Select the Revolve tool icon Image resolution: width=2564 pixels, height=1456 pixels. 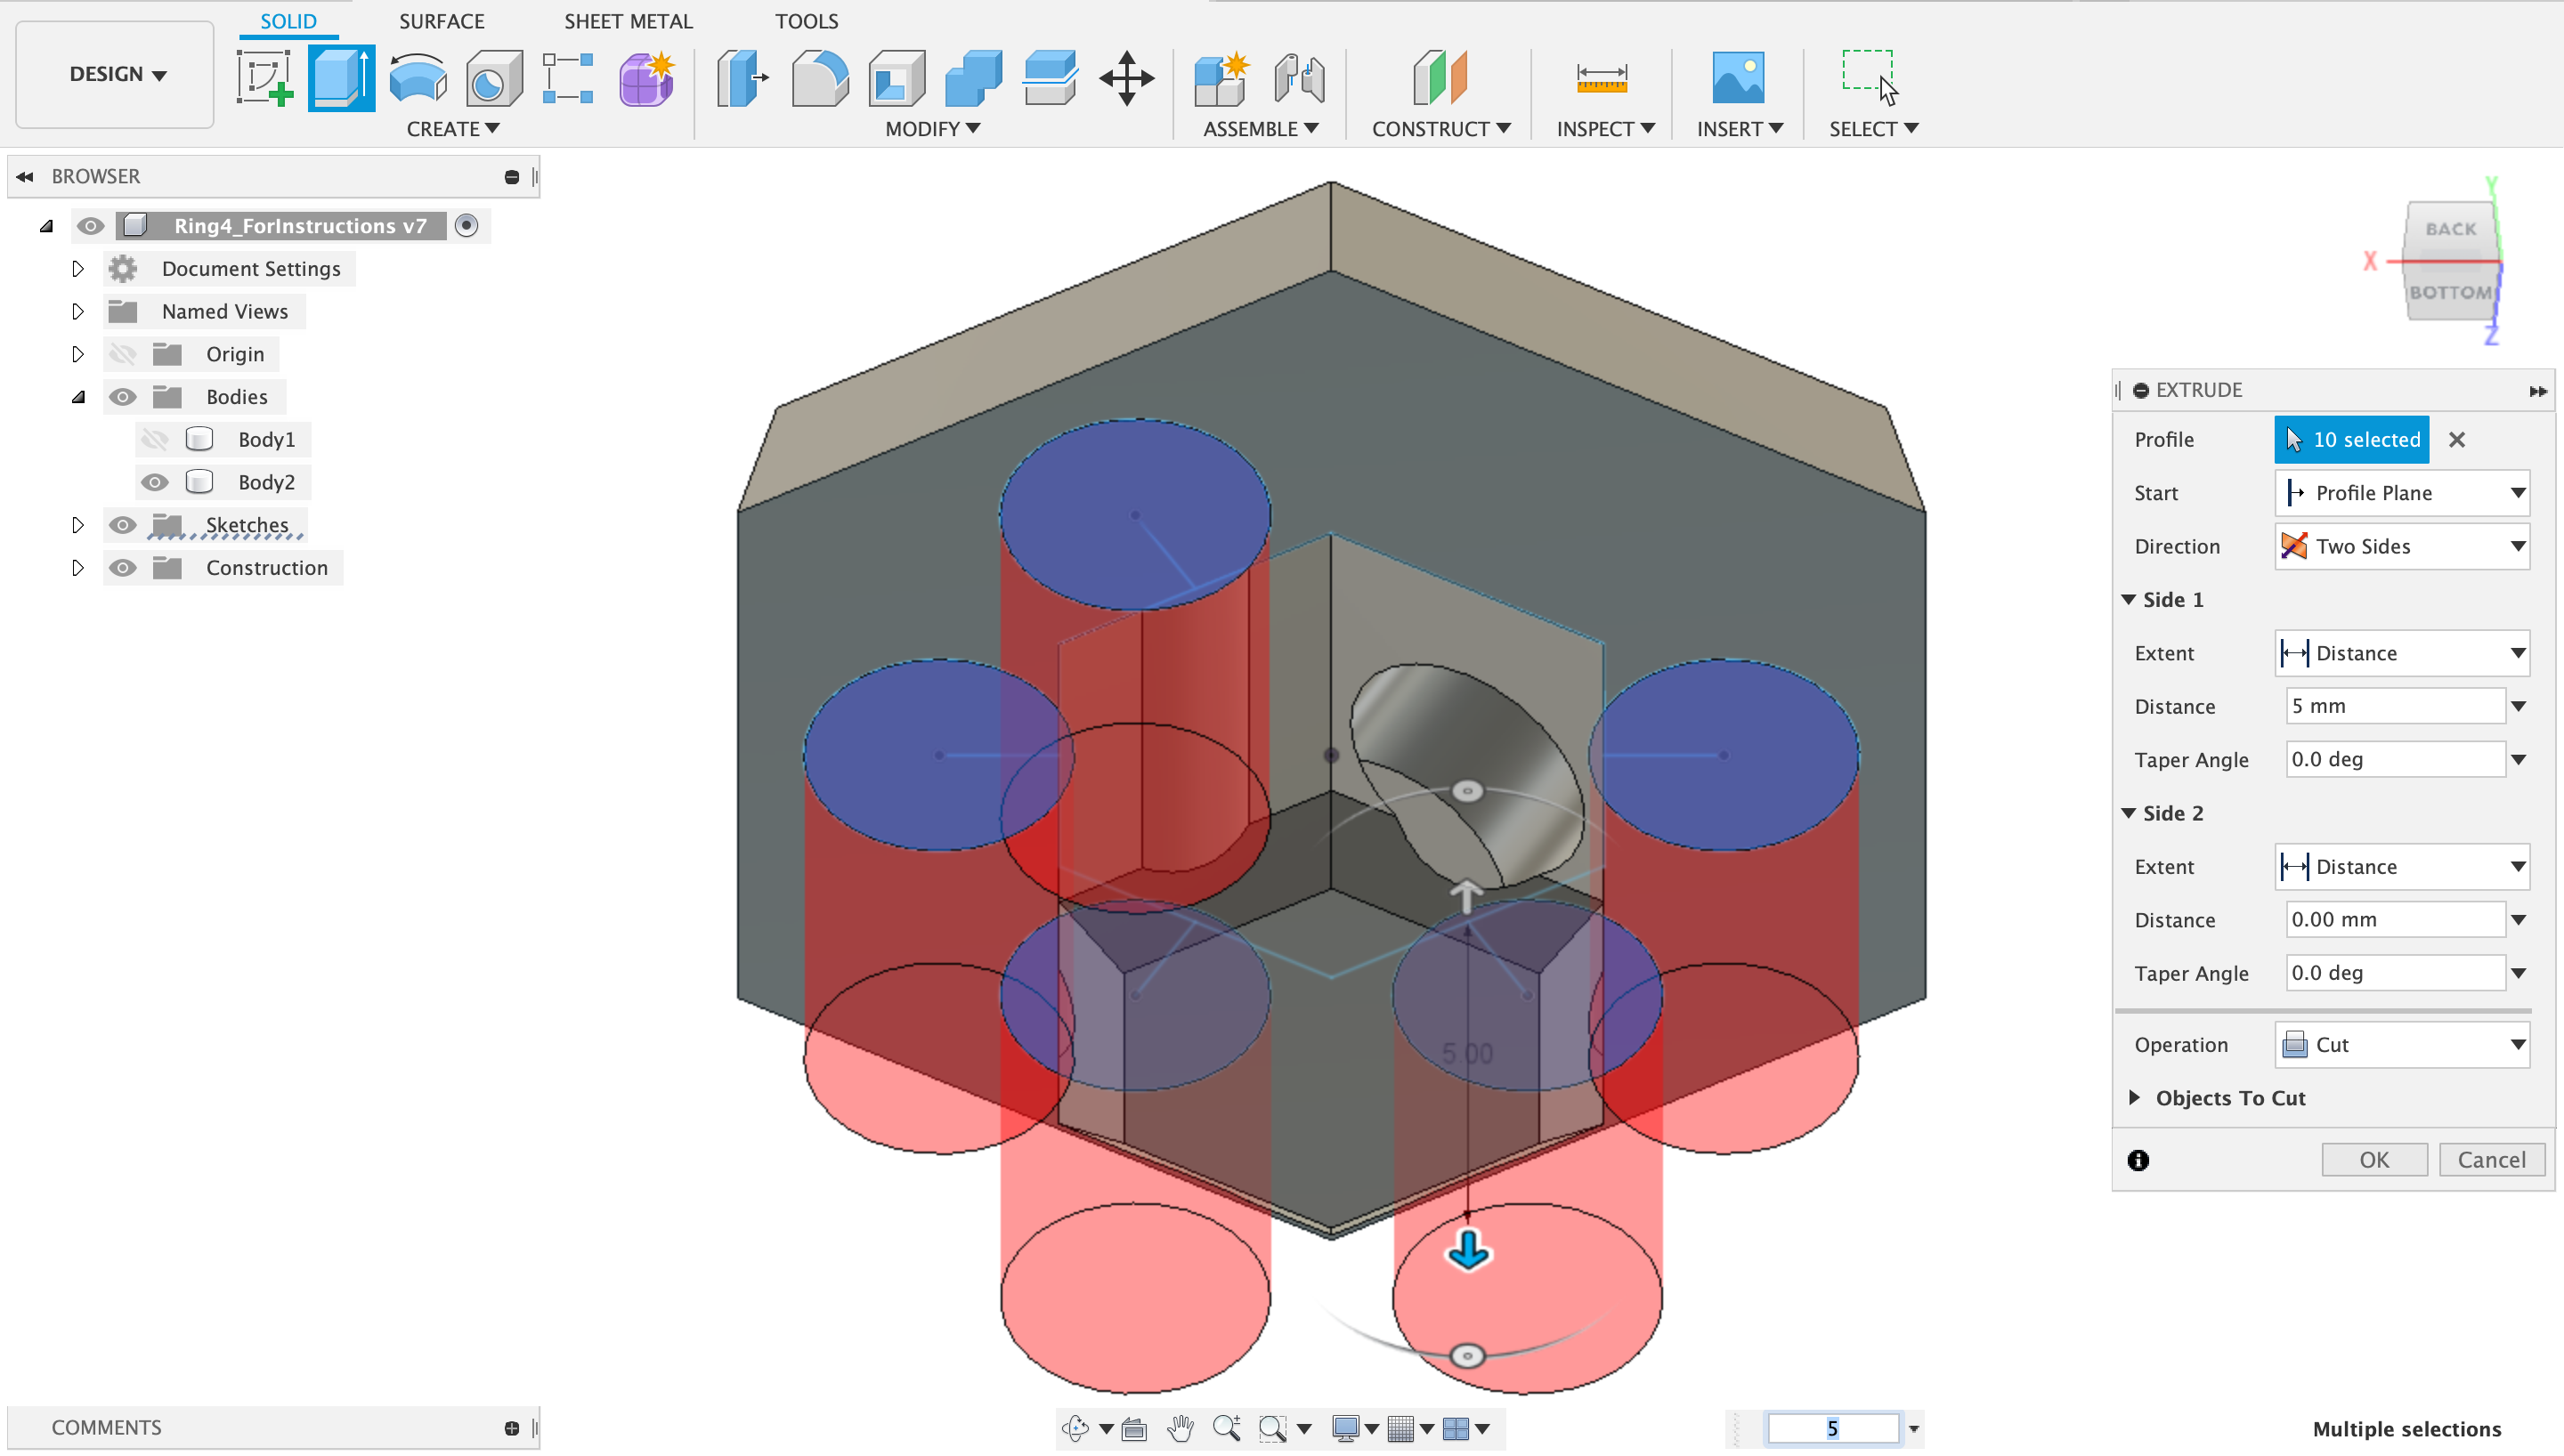click(417, 78)
